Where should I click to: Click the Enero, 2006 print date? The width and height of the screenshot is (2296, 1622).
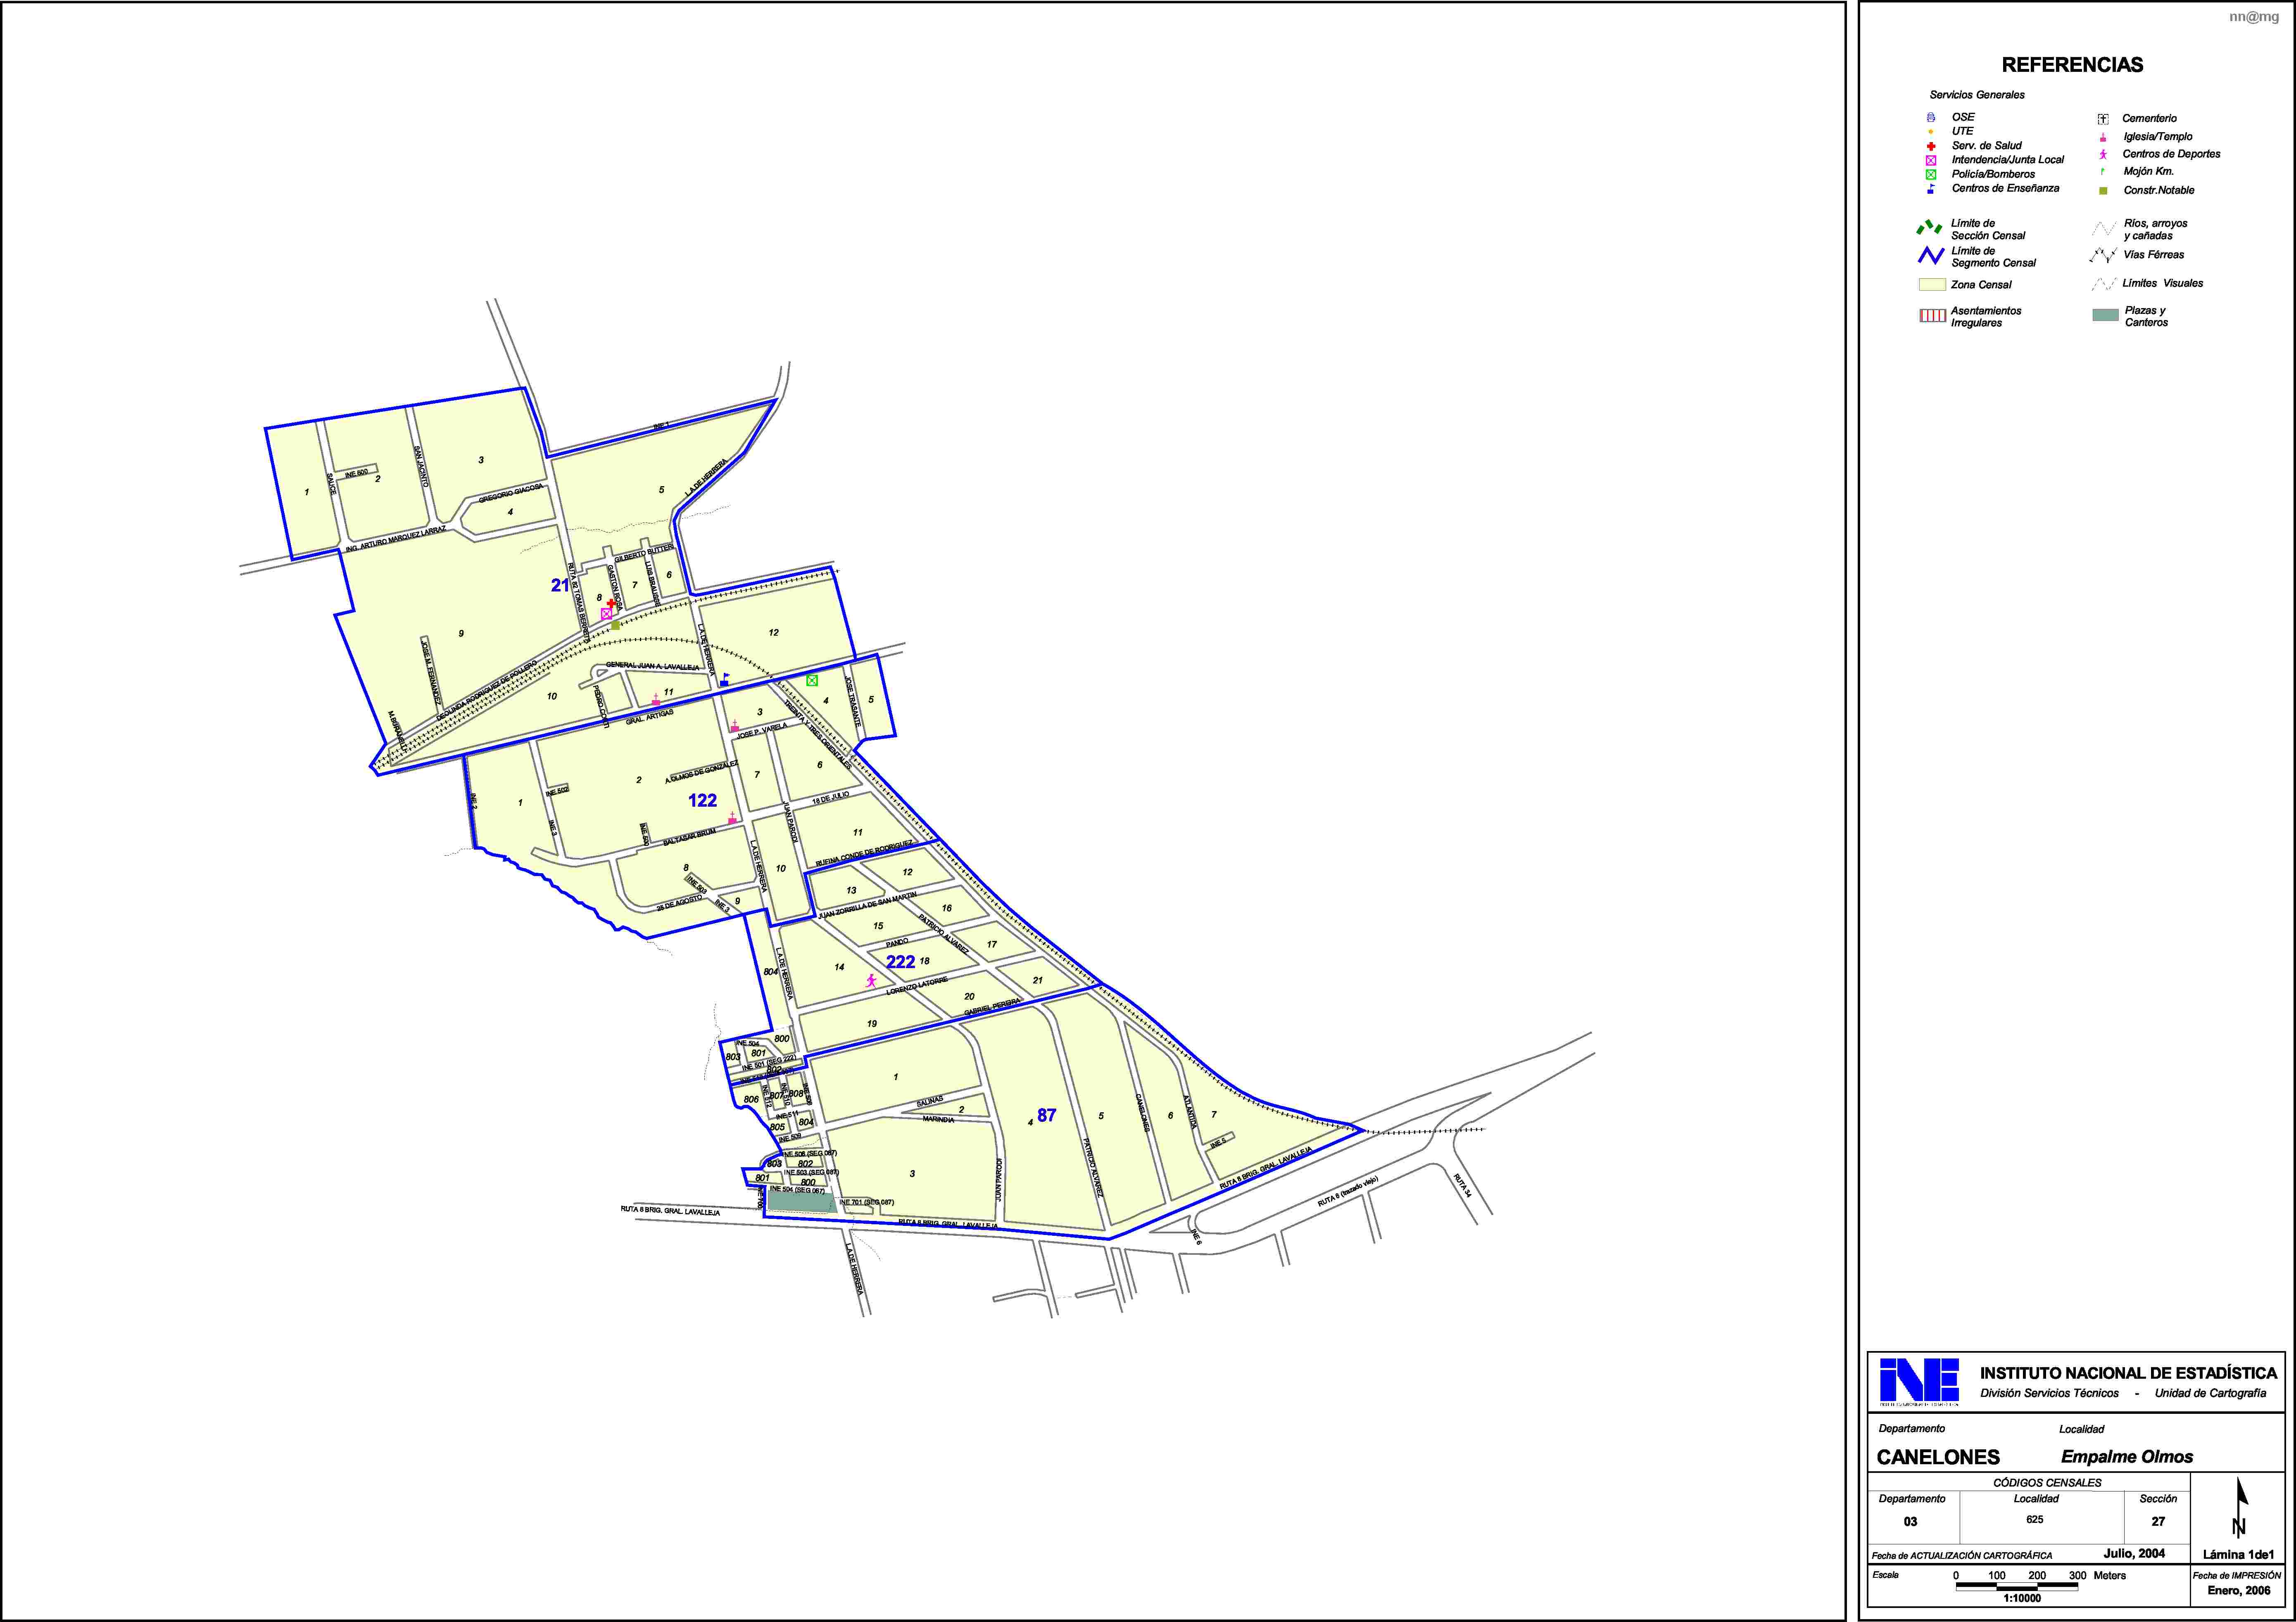click(x=2239, y=1590)
